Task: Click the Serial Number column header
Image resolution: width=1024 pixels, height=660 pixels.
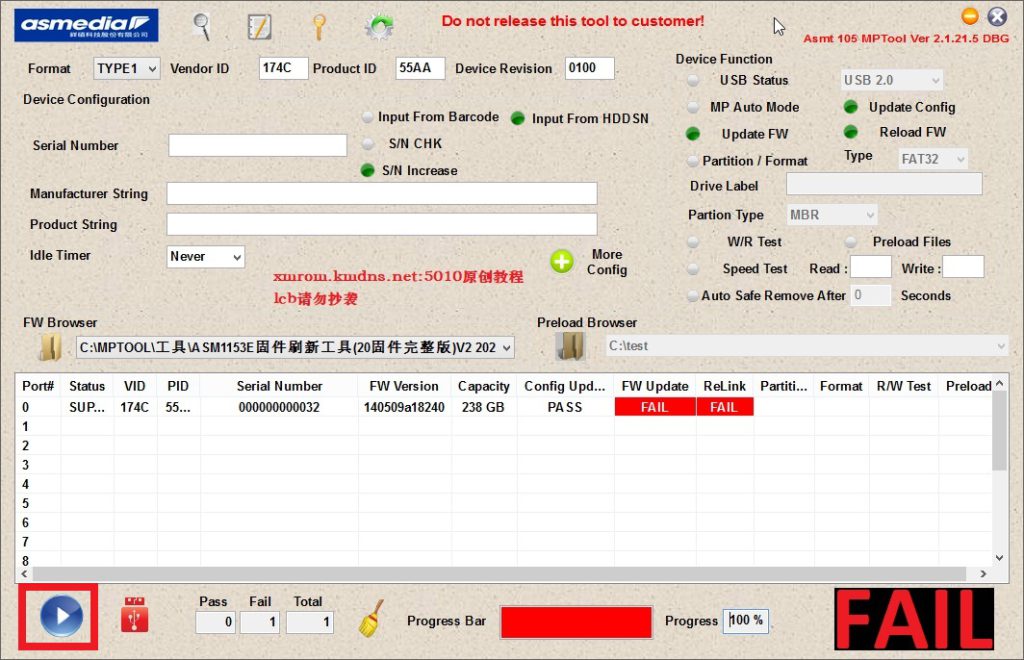Action: pyautogui.click(x=279, y=386)
